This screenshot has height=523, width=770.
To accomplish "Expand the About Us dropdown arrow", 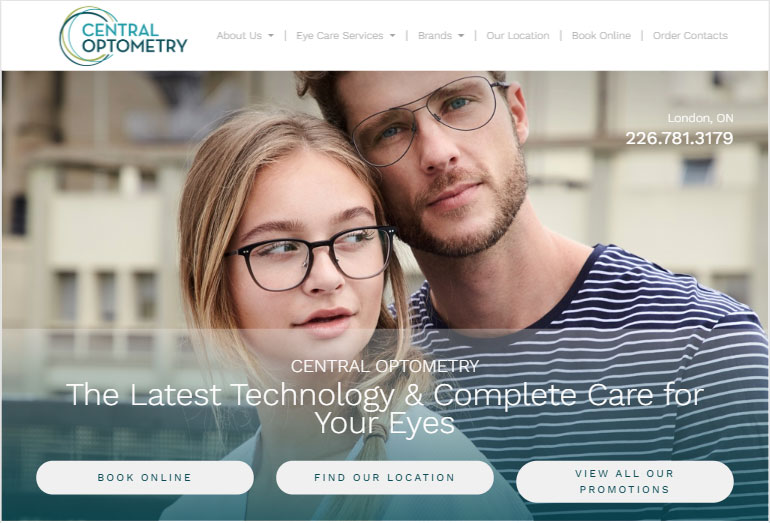I will point(271,36).
